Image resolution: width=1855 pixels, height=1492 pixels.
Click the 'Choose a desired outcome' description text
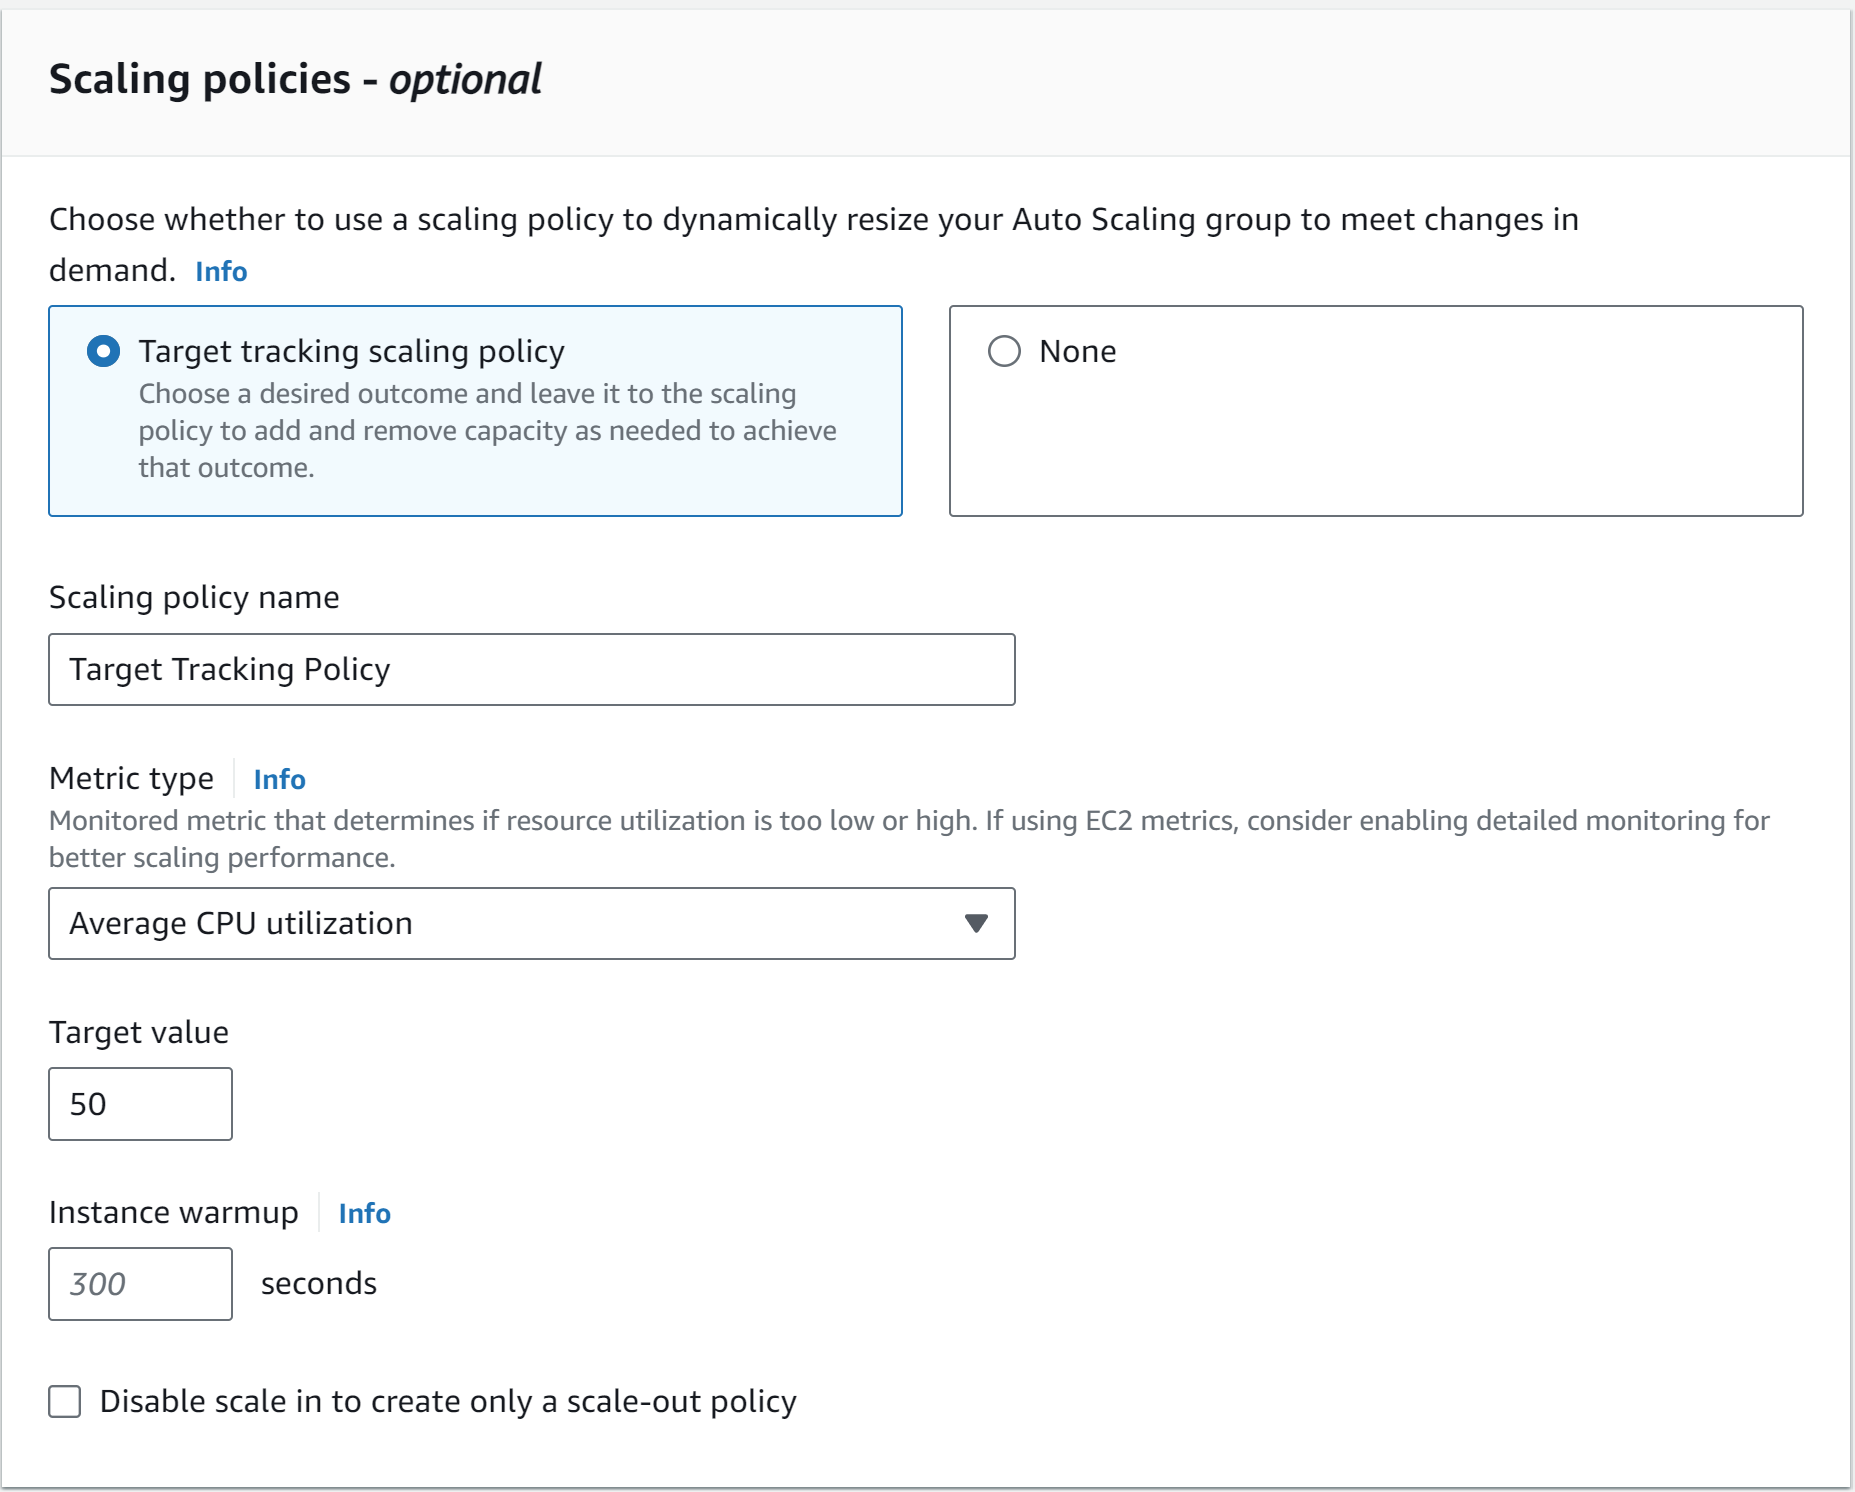(x=487, y=431)
